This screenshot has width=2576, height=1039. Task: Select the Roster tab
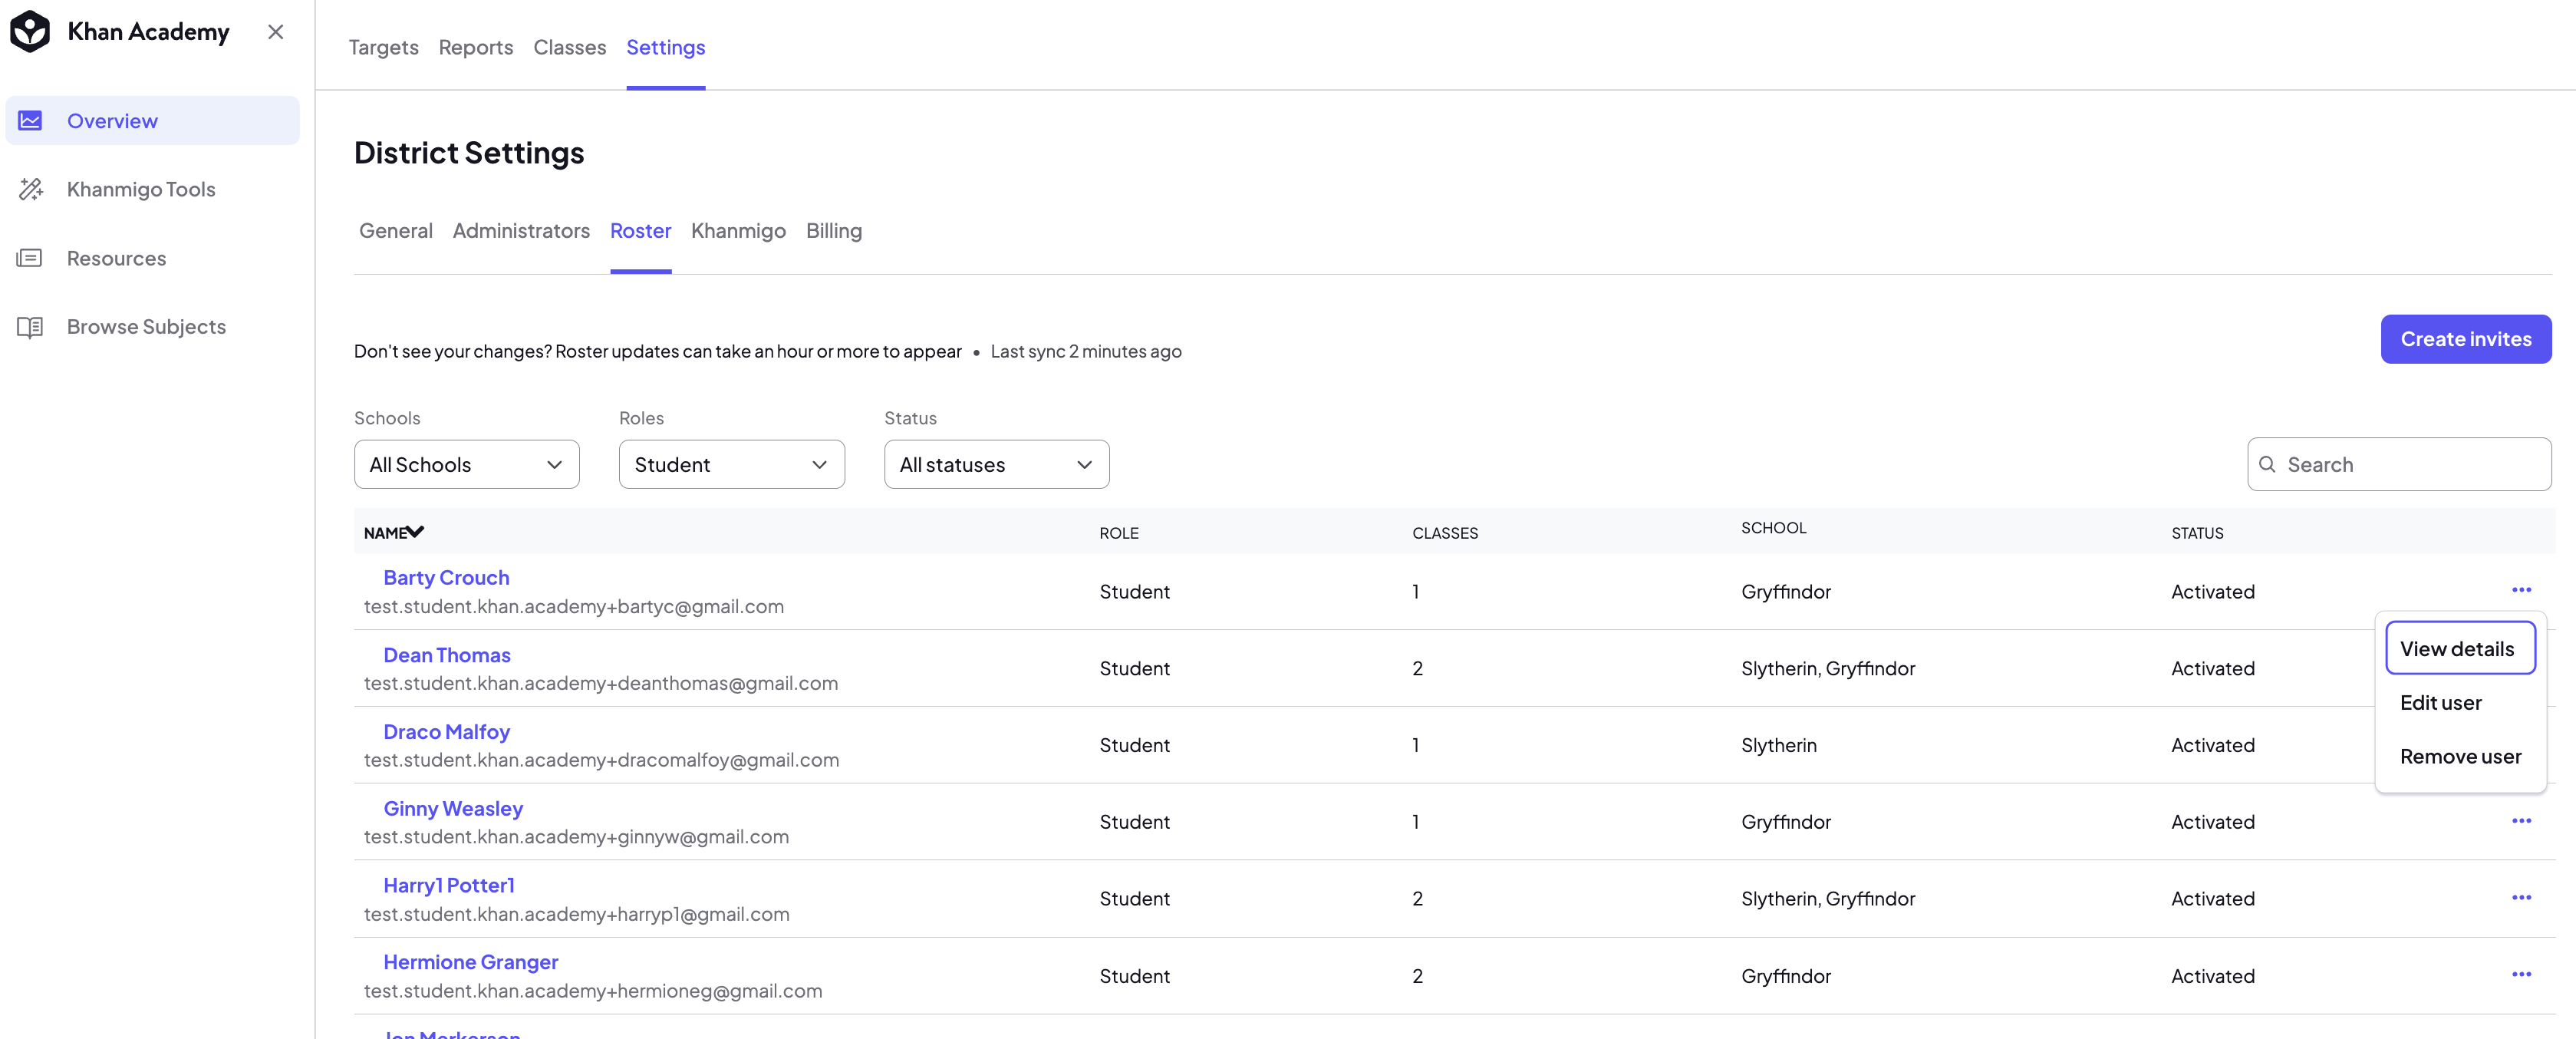[x=641, y=231]
